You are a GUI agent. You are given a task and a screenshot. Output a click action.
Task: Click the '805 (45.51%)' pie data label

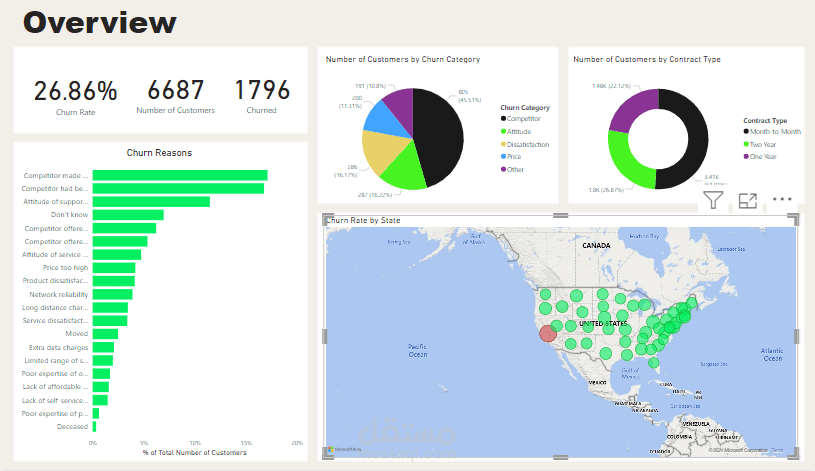pyautogui.click(x=469, y=96)
